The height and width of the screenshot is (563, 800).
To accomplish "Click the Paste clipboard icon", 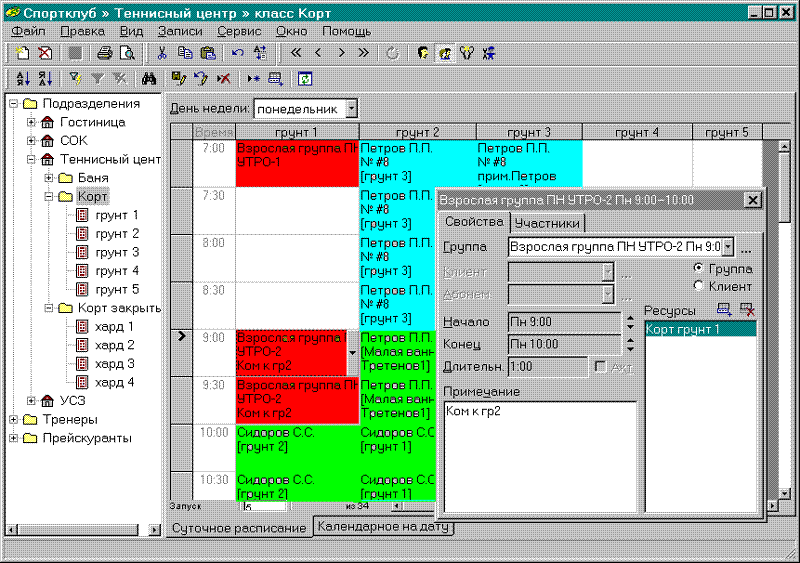I will [208, 53].
